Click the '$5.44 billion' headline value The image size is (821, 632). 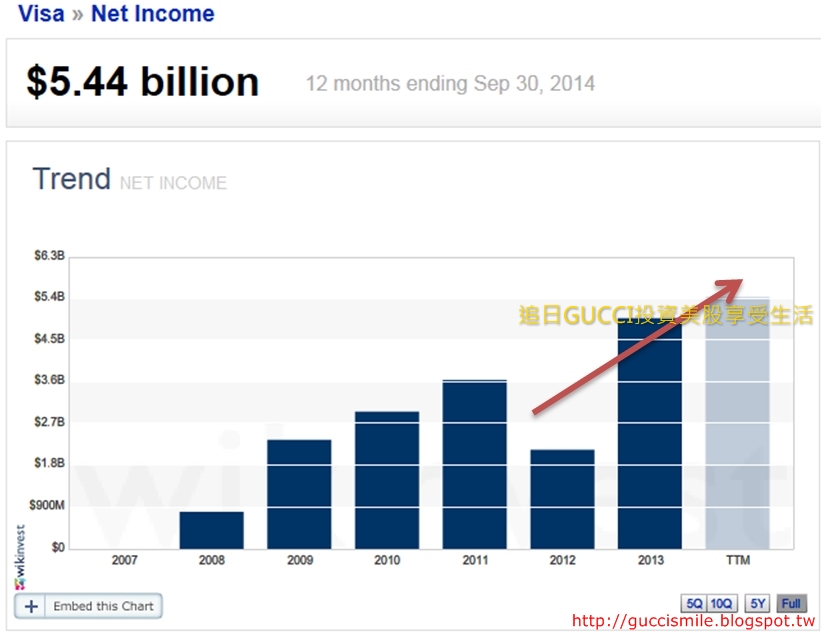(143, 82)
